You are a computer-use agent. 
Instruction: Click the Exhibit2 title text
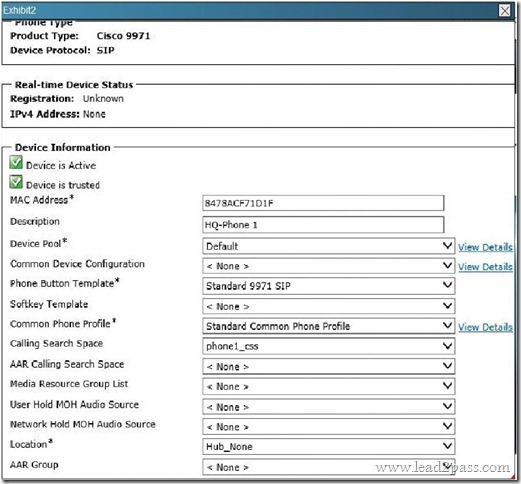point(19,10)
